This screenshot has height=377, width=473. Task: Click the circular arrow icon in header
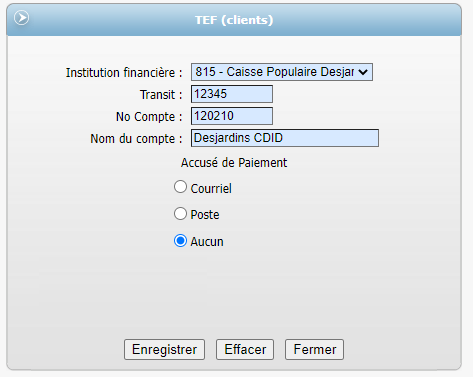pos(22,18)
